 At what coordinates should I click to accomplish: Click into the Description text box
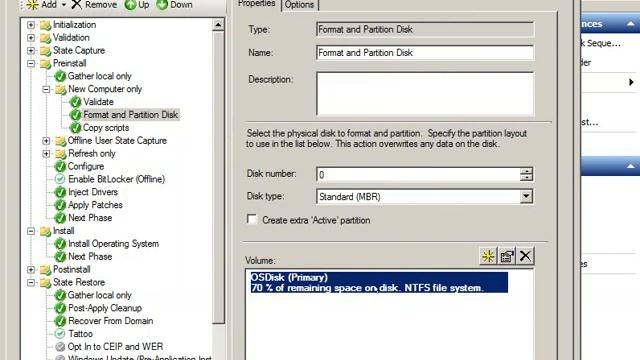pyautogui.click(x=425, y=94)
